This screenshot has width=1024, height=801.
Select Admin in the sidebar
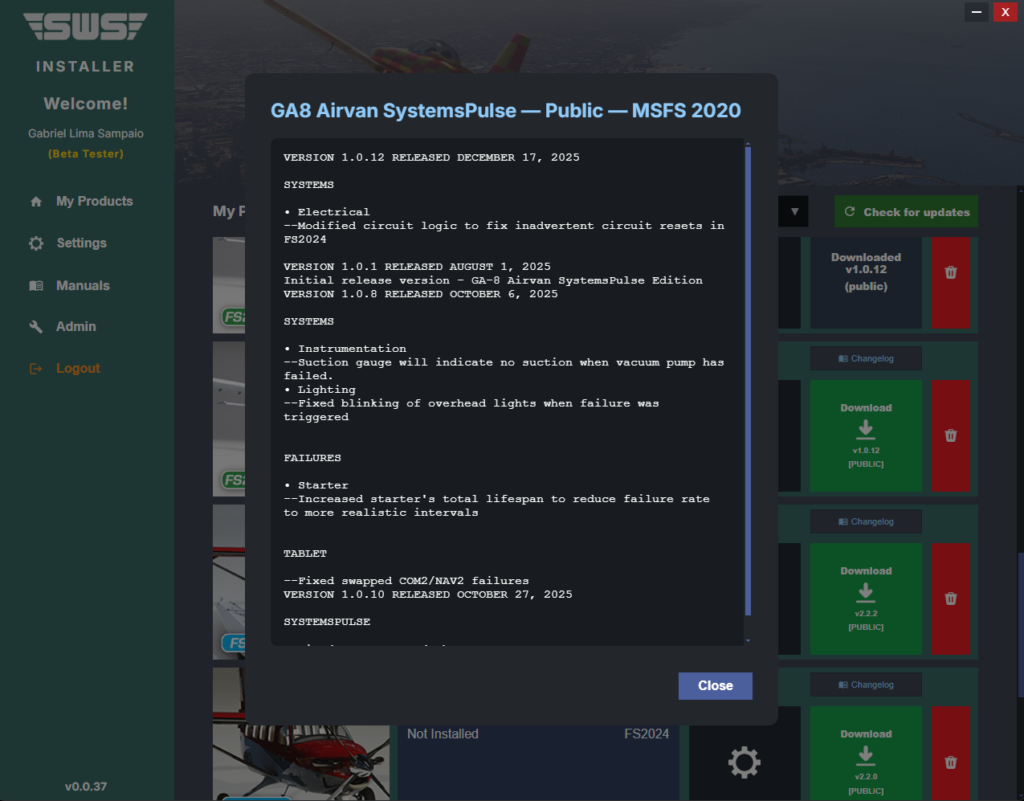point(76,326)
